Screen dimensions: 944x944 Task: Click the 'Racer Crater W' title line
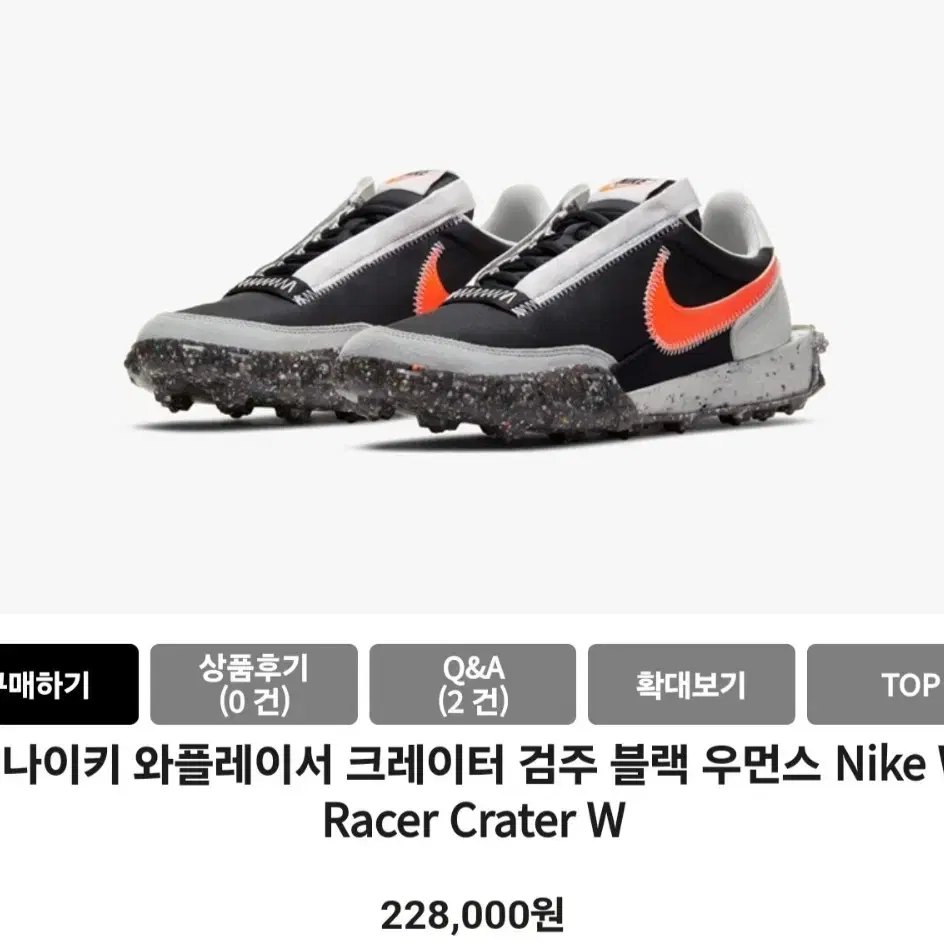(x=474, y=820)
